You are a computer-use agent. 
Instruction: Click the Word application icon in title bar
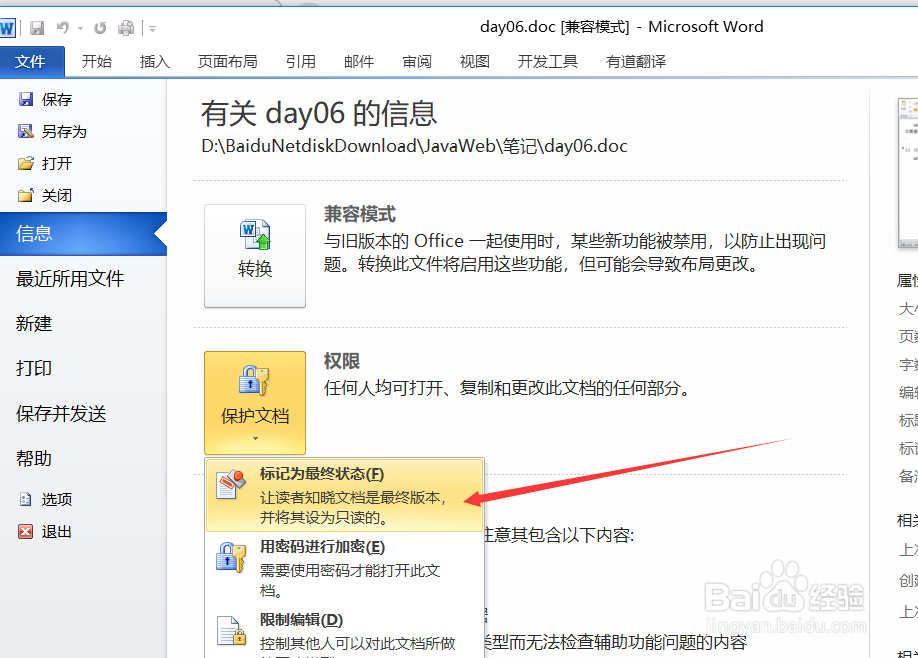(8, 28)
